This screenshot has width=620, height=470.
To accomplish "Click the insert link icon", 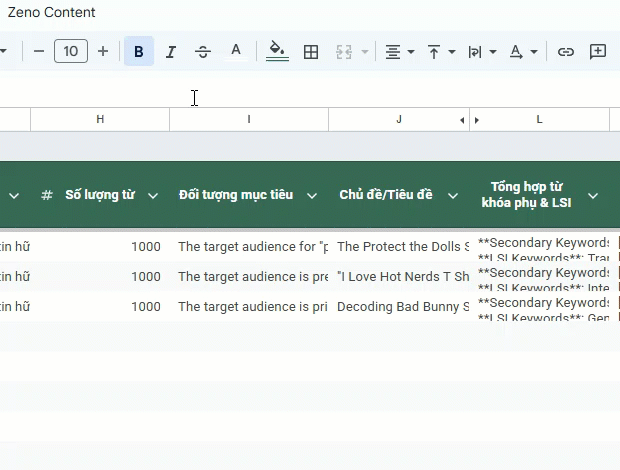I will 566,51.
